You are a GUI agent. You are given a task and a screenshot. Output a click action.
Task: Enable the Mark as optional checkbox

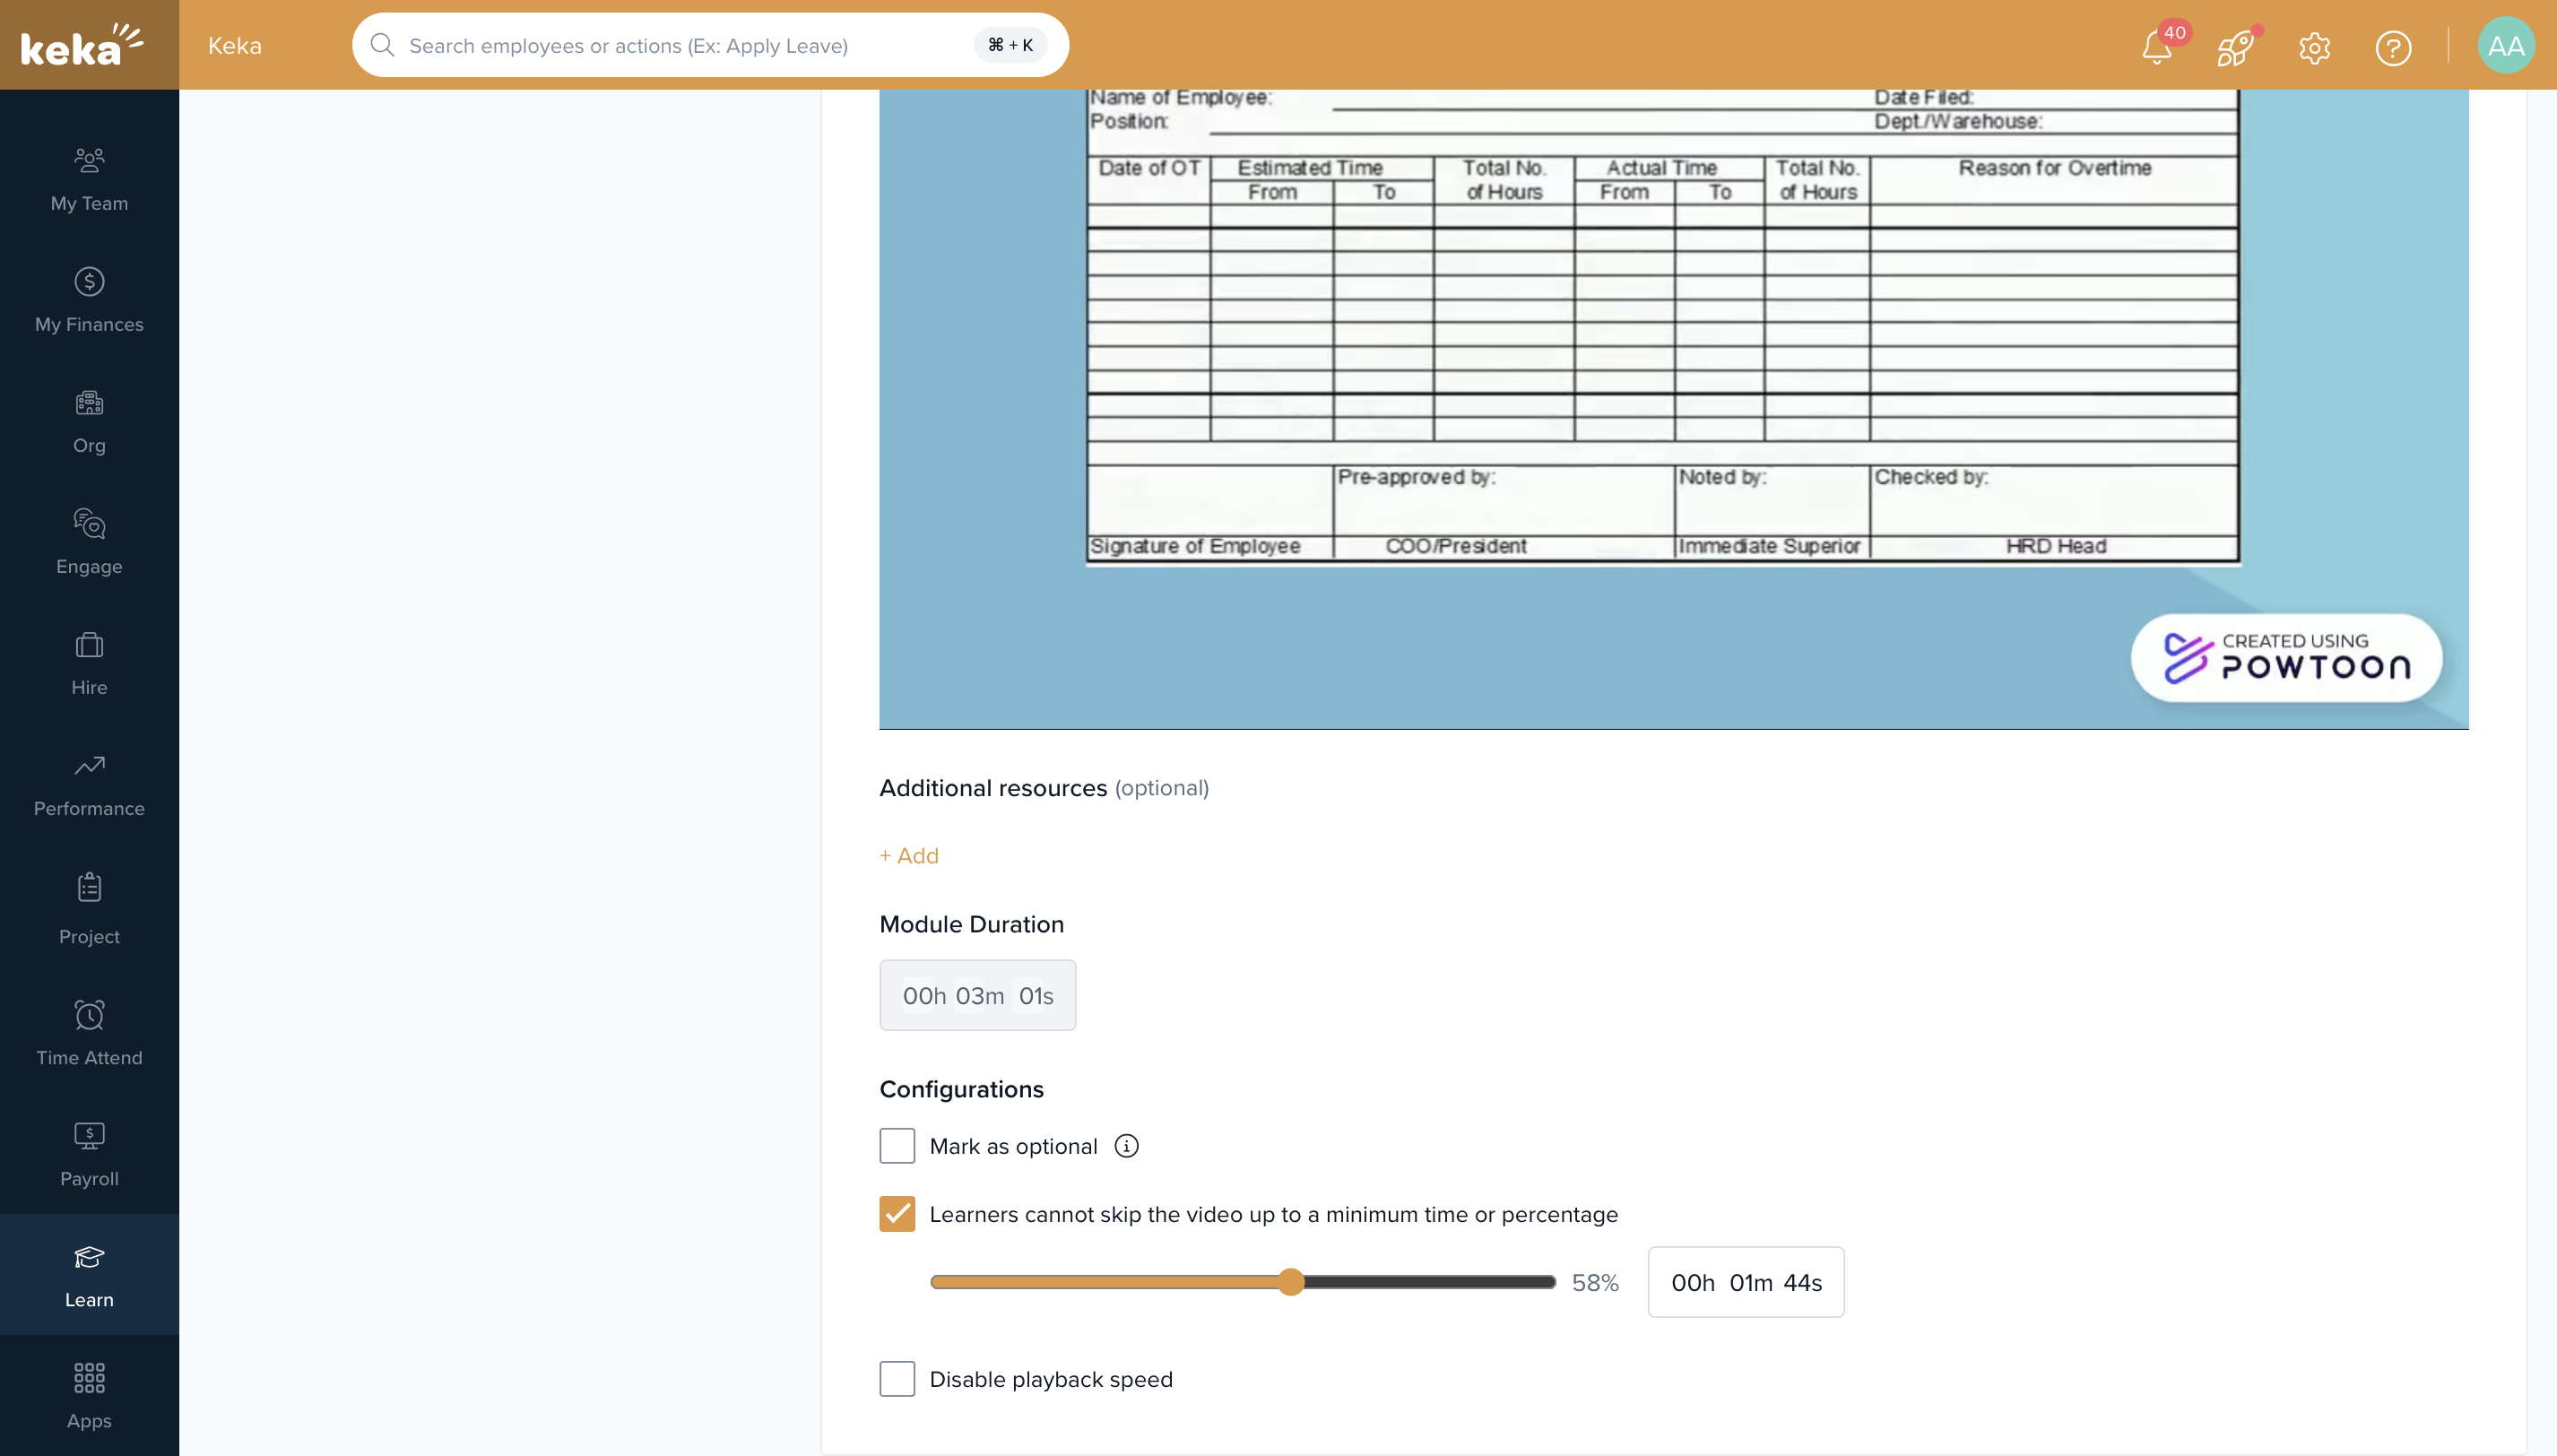point(897,1146)
